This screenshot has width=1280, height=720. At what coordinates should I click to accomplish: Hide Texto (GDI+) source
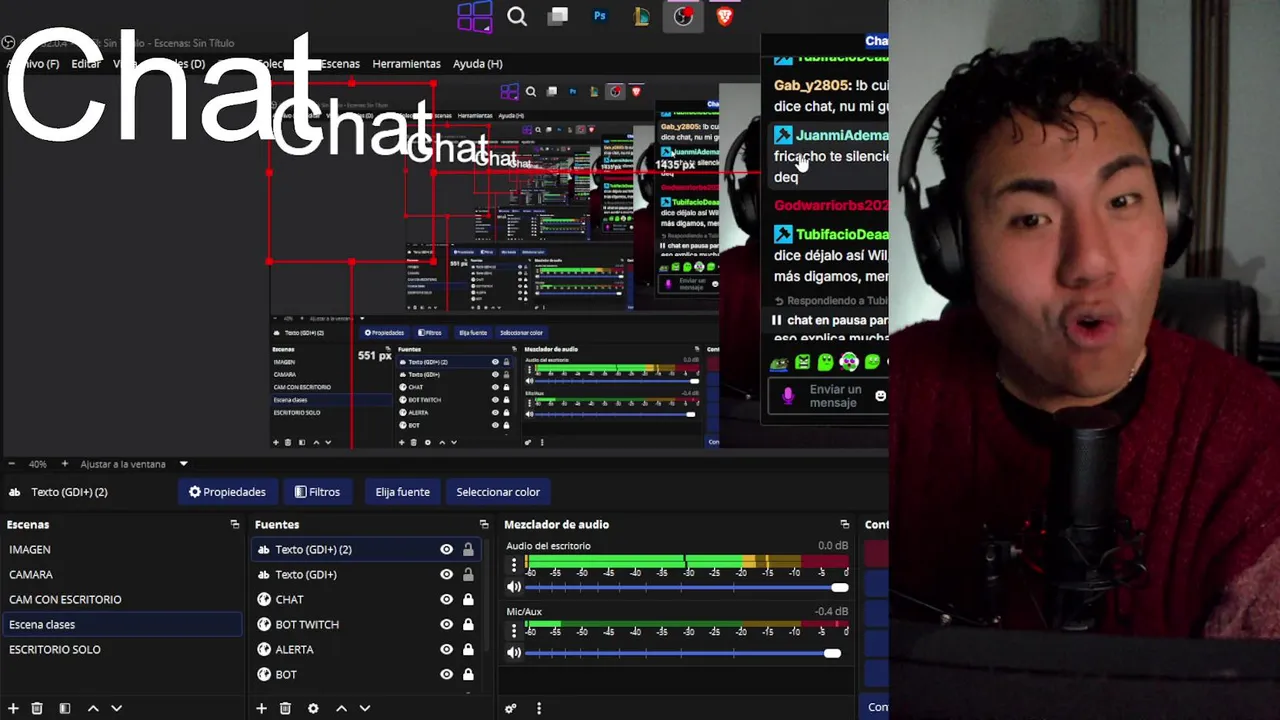point(446,574)
